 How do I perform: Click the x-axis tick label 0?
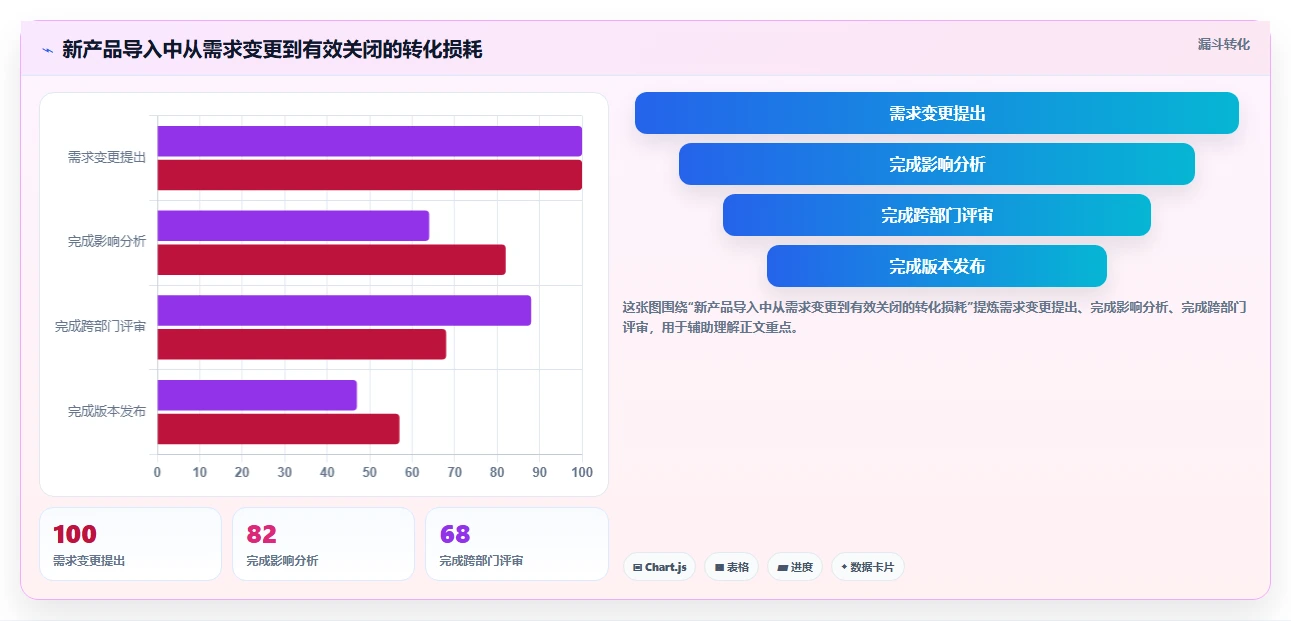click(x=157, y=472)
